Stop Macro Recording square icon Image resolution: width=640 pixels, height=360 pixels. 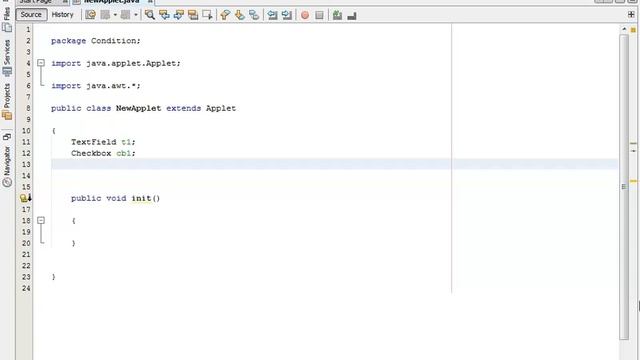[319, 15]
